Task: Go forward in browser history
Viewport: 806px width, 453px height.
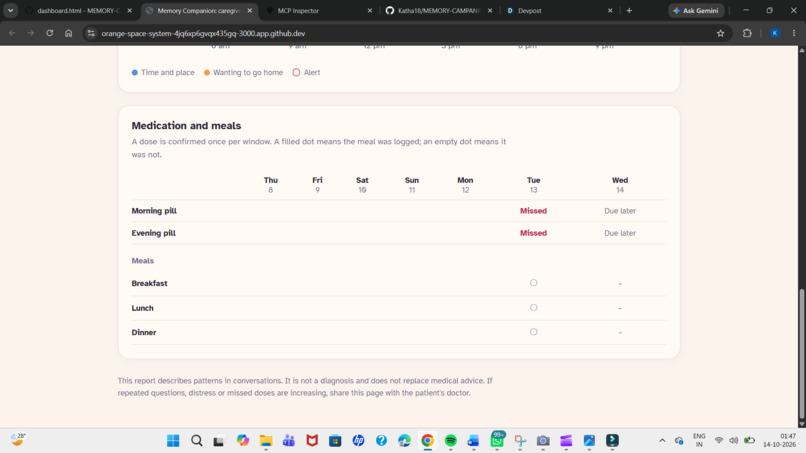Action: coord(31,33)
